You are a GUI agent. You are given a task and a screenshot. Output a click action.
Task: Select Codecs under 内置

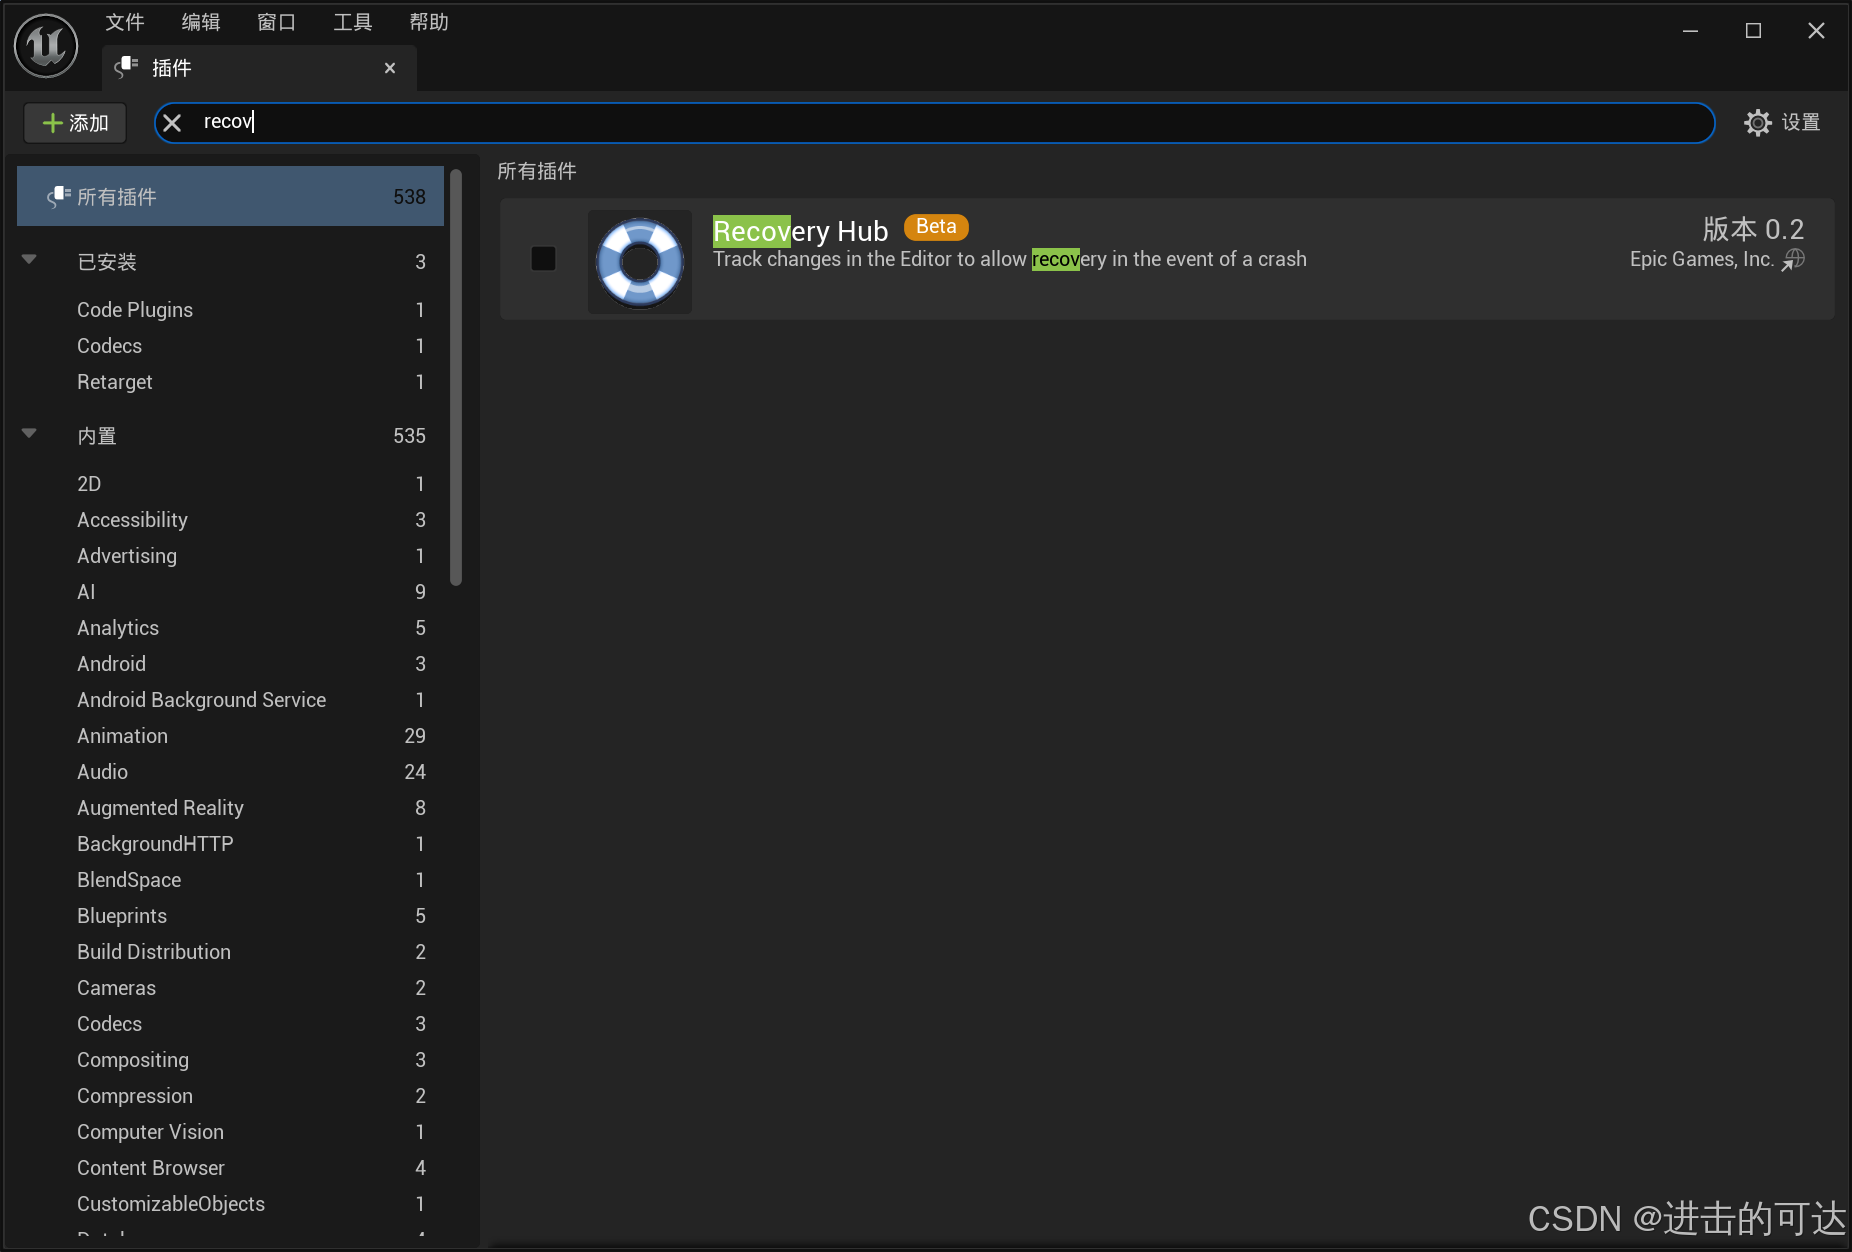coord(231,1024)
